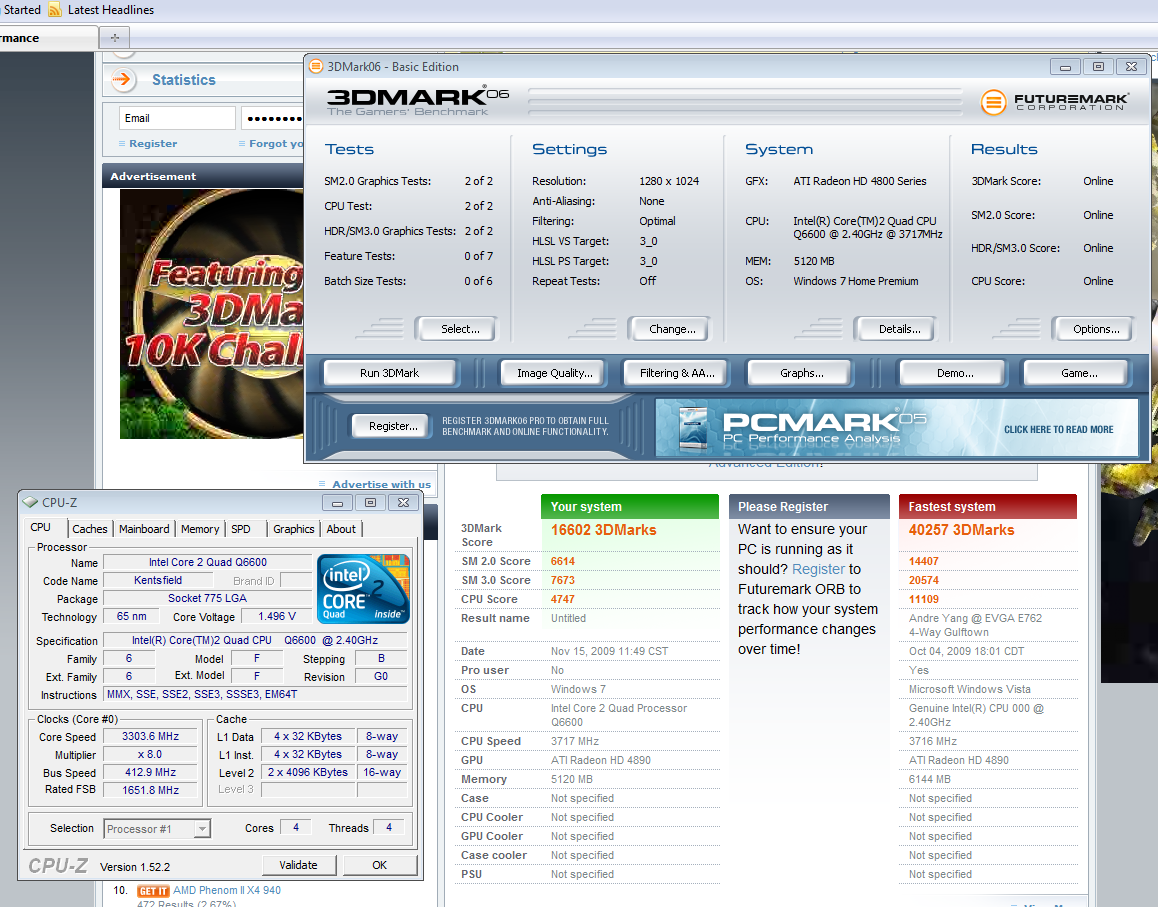Click the fastest system CPU score '11109'
Image resolution: width=1158 pixels, height=907 pixels.
[x=924, y=599]
